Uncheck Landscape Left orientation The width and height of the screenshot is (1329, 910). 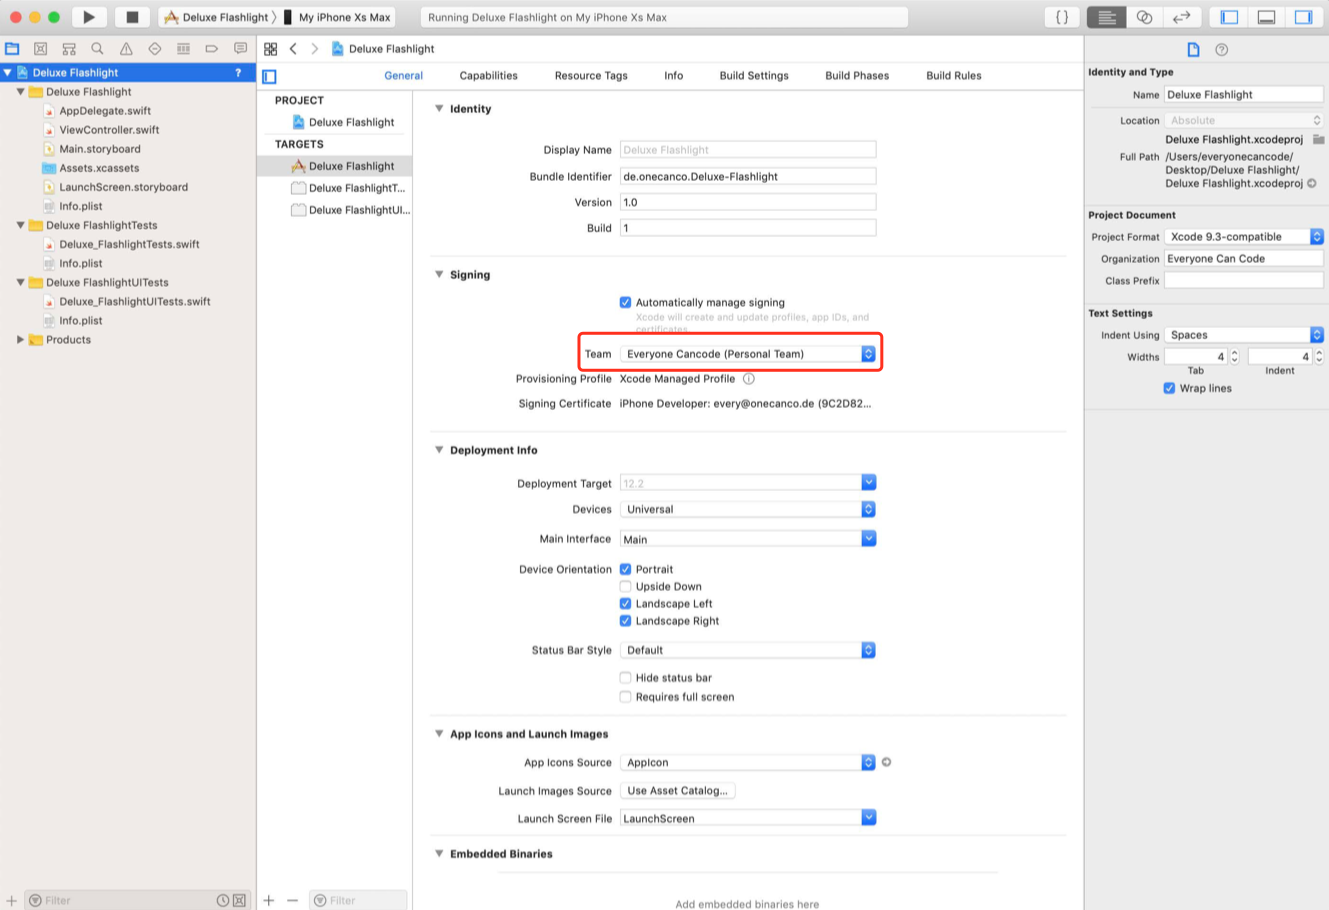[625, 603]
